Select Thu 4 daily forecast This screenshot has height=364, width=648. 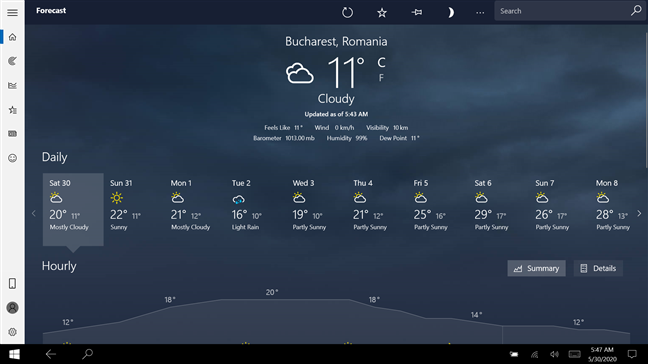pos(376,209)
